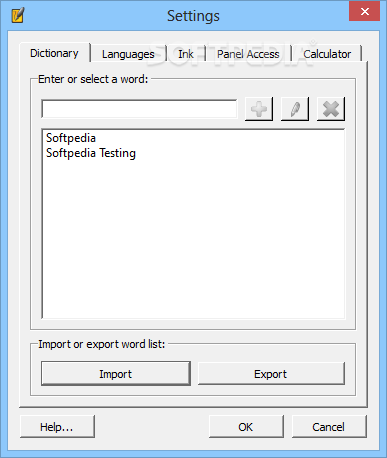Click the add word plus icon
387x458 pixels.
[259, 109]
